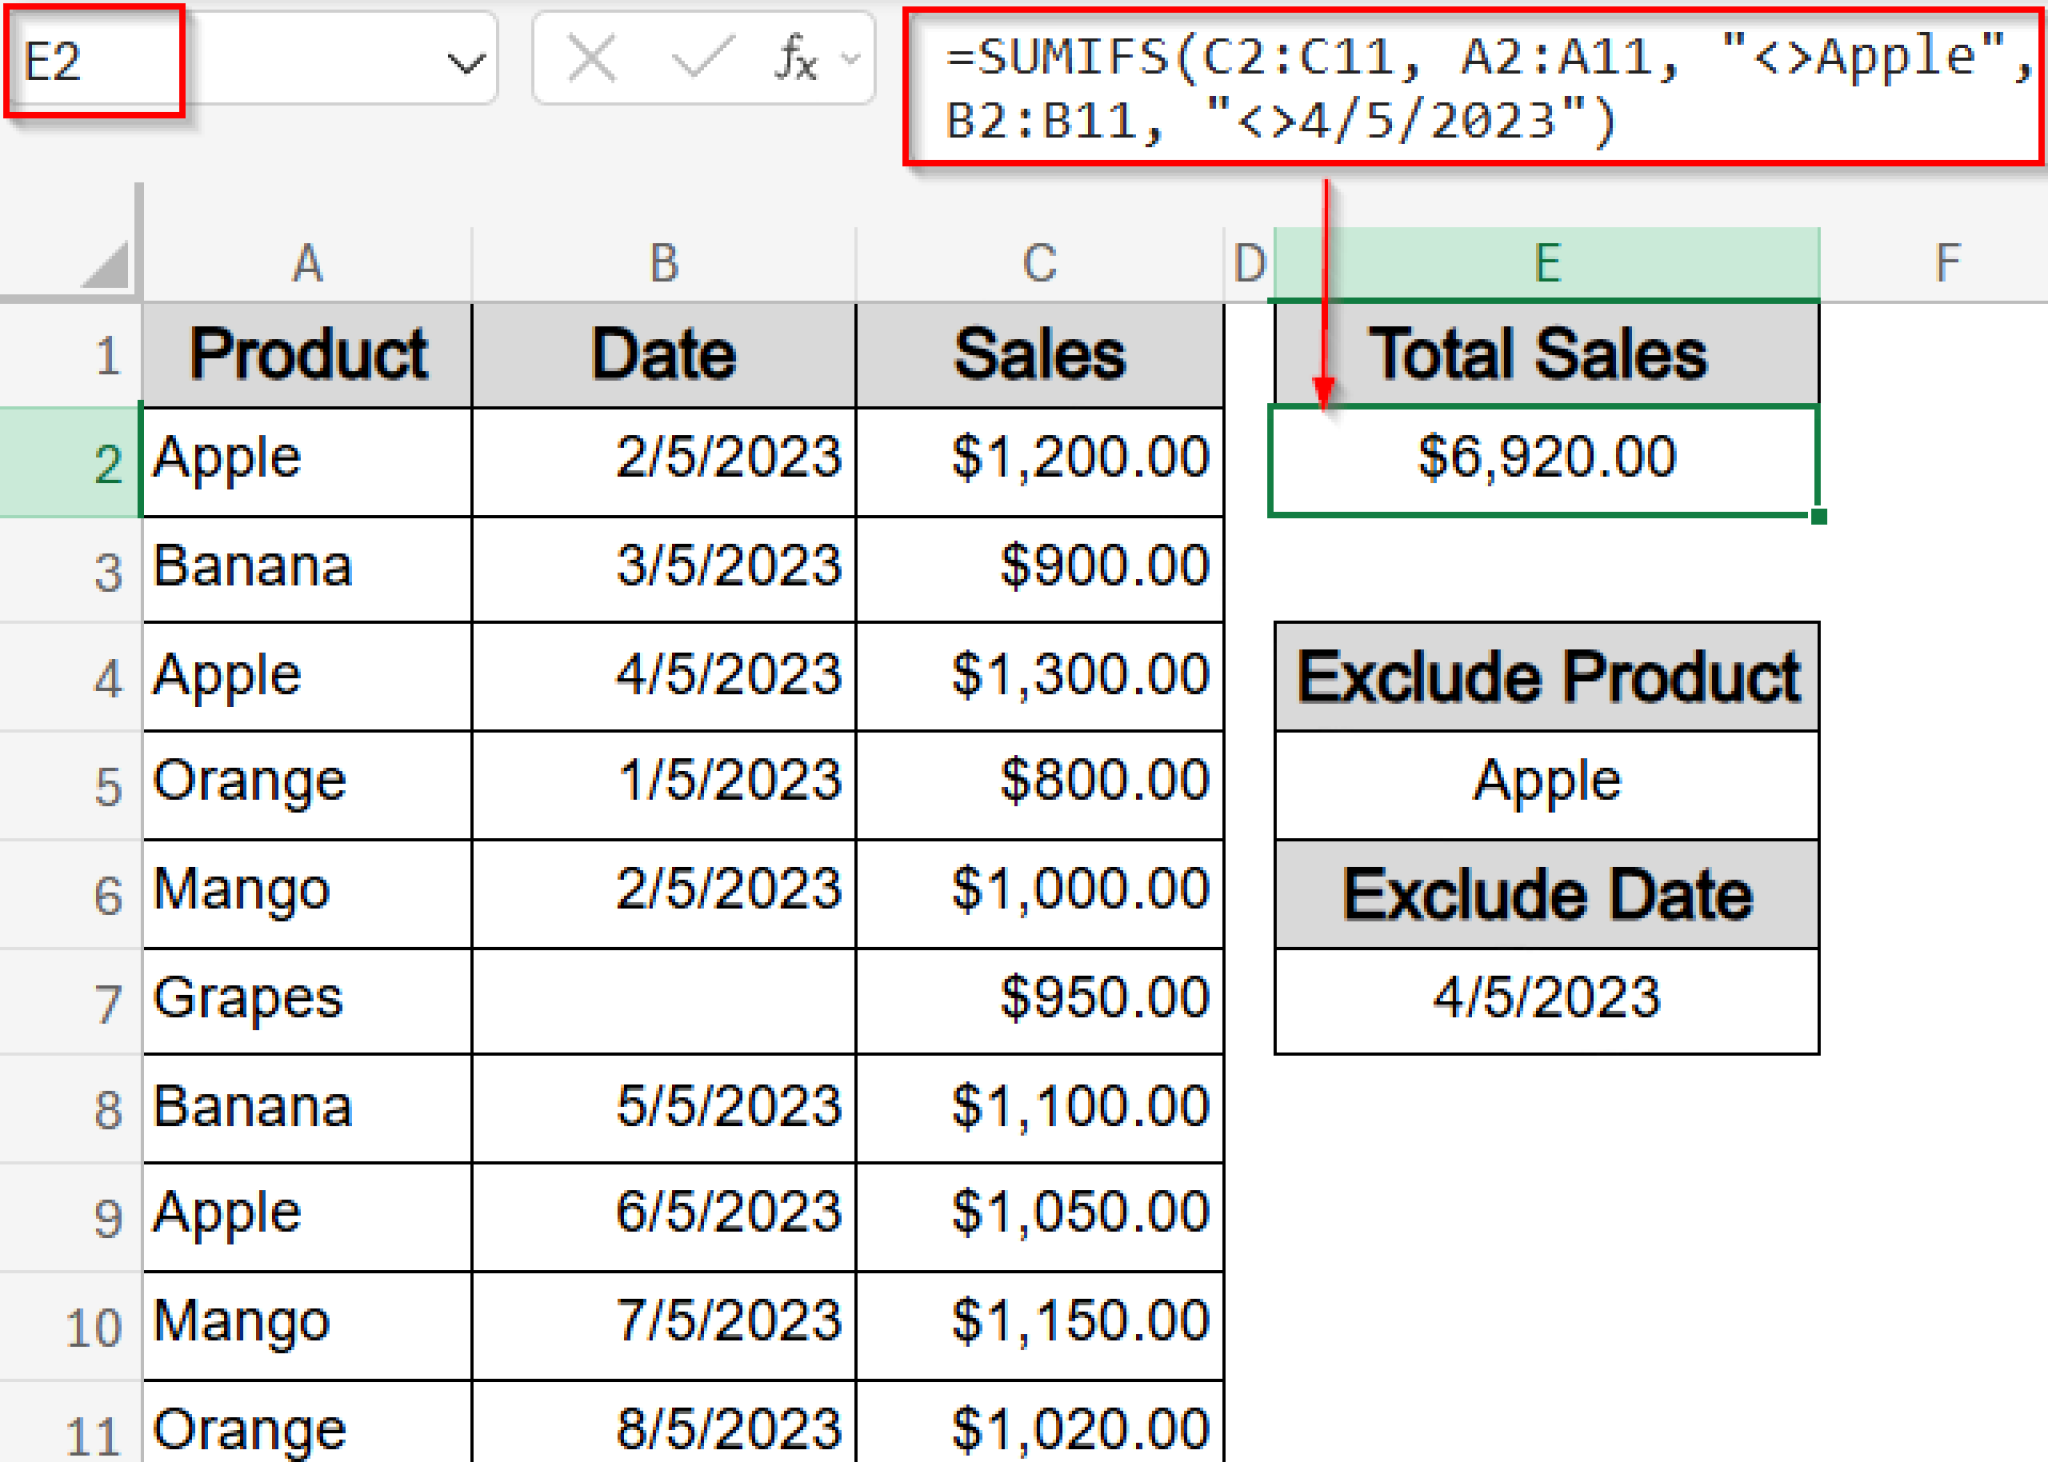Click the Grapes cell in column A
Viewport: 2048px width, 1462px height.
306,1000
